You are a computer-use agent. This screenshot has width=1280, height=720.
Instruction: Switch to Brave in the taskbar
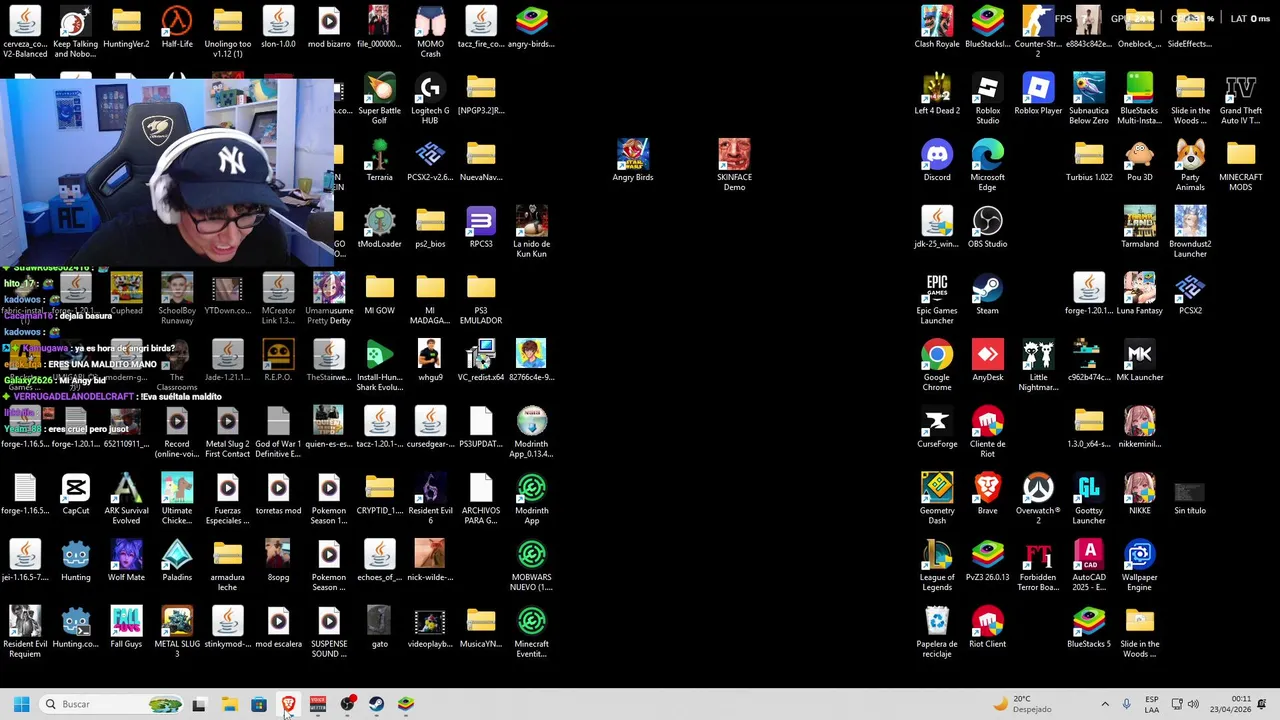(288, 704)
